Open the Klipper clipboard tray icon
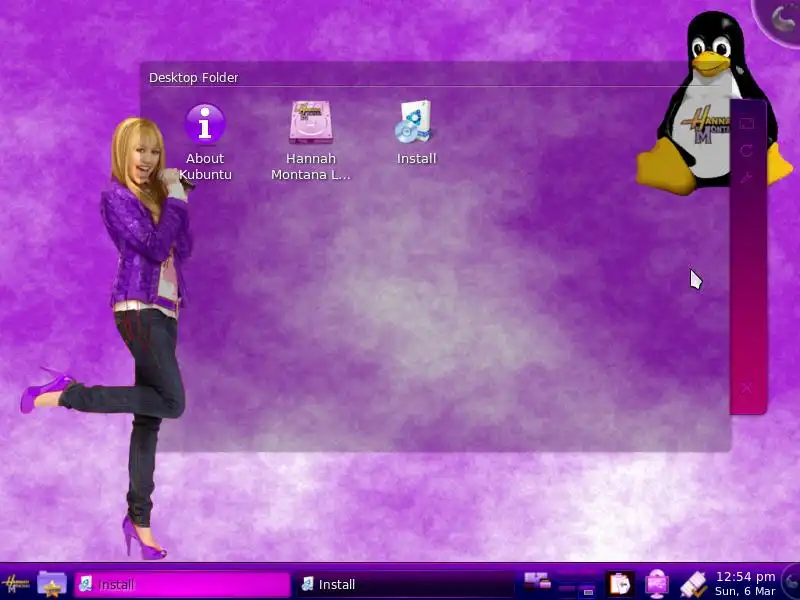This screenshot has width=800, height=600. point(620,584)
